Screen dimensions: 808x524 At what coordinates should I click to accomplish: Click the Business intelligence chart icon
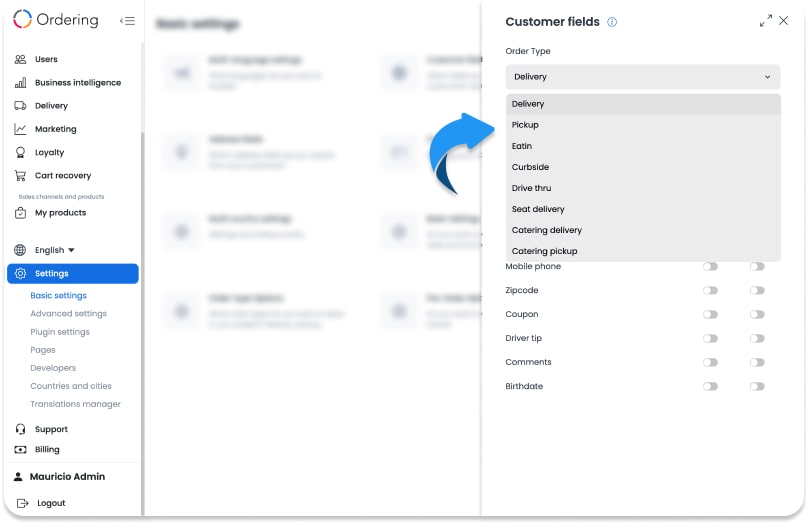(x=20, y=82)
